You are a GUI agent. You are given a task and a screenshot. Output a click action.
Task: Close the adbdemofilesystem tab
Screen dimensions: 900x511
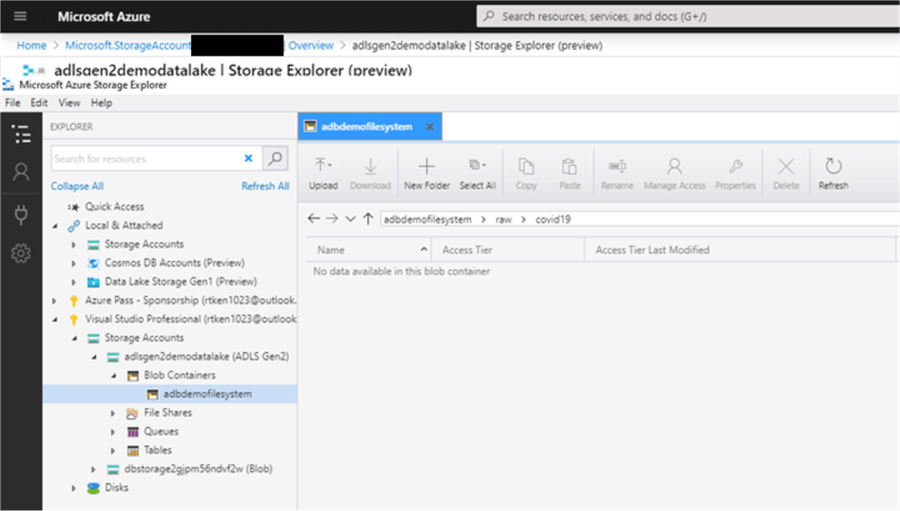pos(429,126)
